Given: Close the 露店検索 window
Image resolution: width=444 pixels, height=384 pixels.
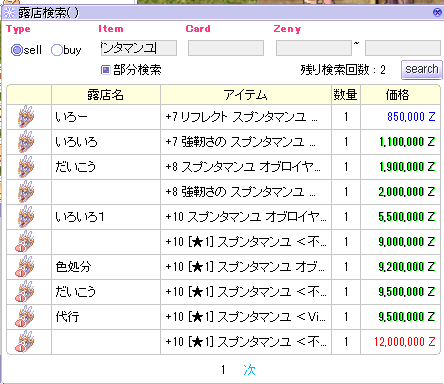Looking at the screenshot, I should pos(437,13).
